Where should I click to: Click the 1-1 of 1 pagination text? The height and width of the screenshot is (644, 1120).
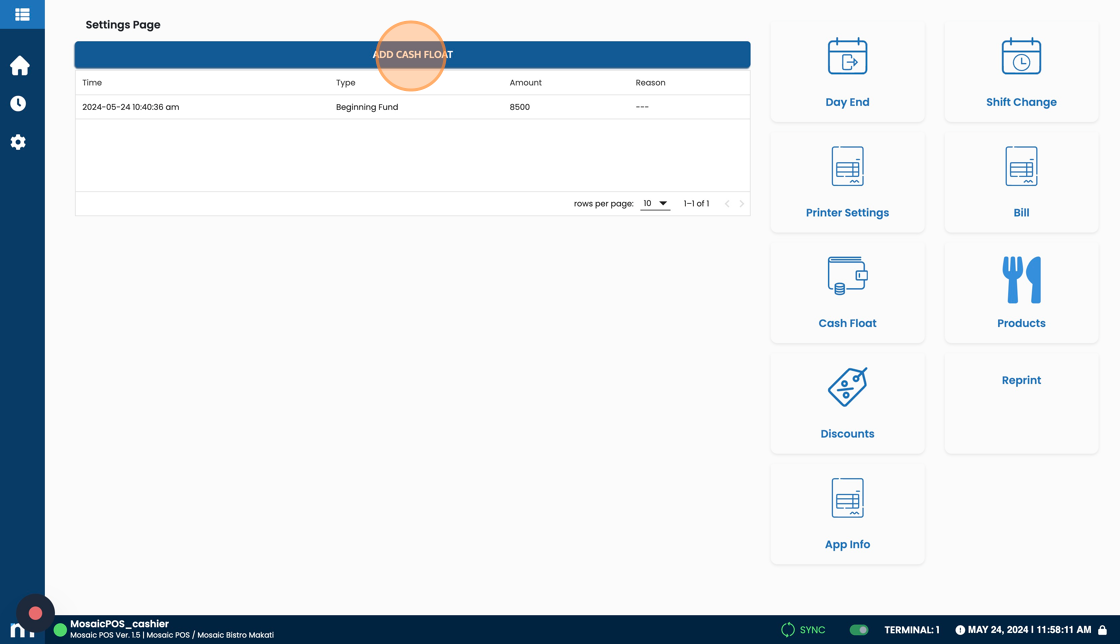[x=696, y=203]
